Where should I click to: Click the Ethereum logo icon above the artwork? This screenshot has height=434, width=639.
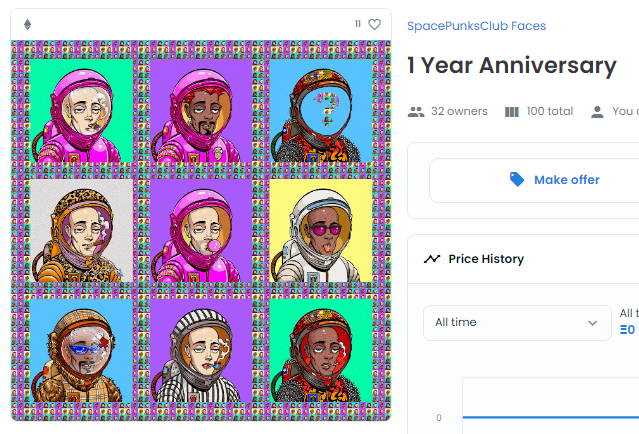pyautogui.click(x=27, y=24)
